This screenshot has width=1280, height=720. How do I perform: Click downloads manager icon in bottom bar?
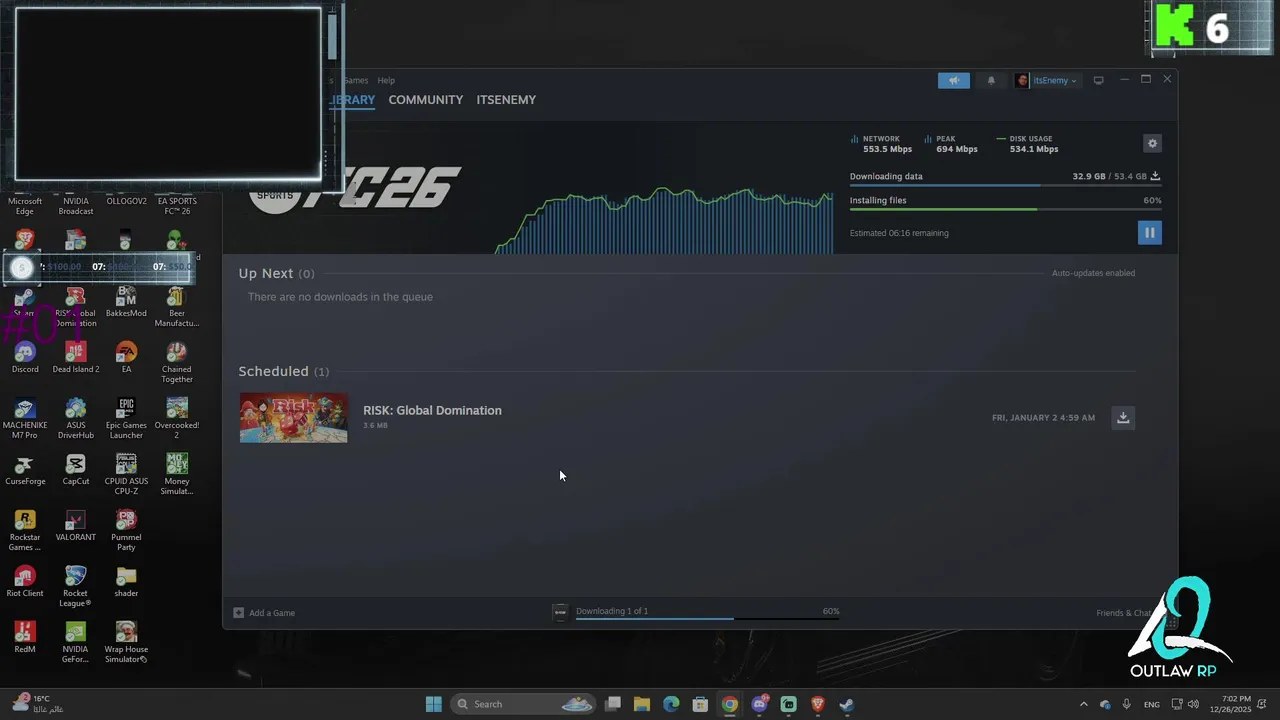560,612
